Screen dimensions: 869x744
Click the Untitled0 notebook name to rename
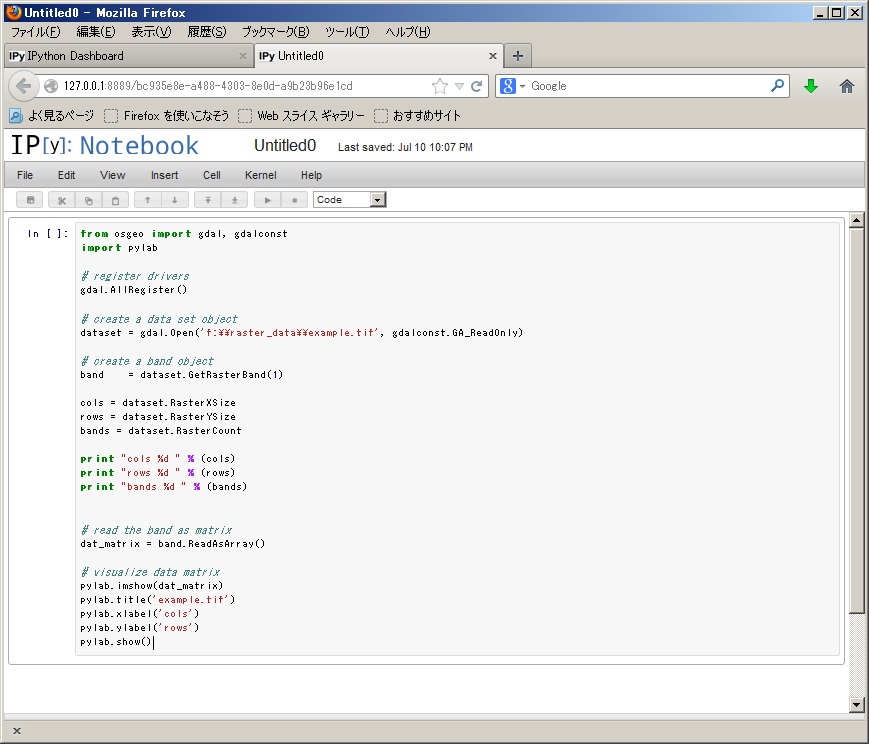tap(285, 146)
